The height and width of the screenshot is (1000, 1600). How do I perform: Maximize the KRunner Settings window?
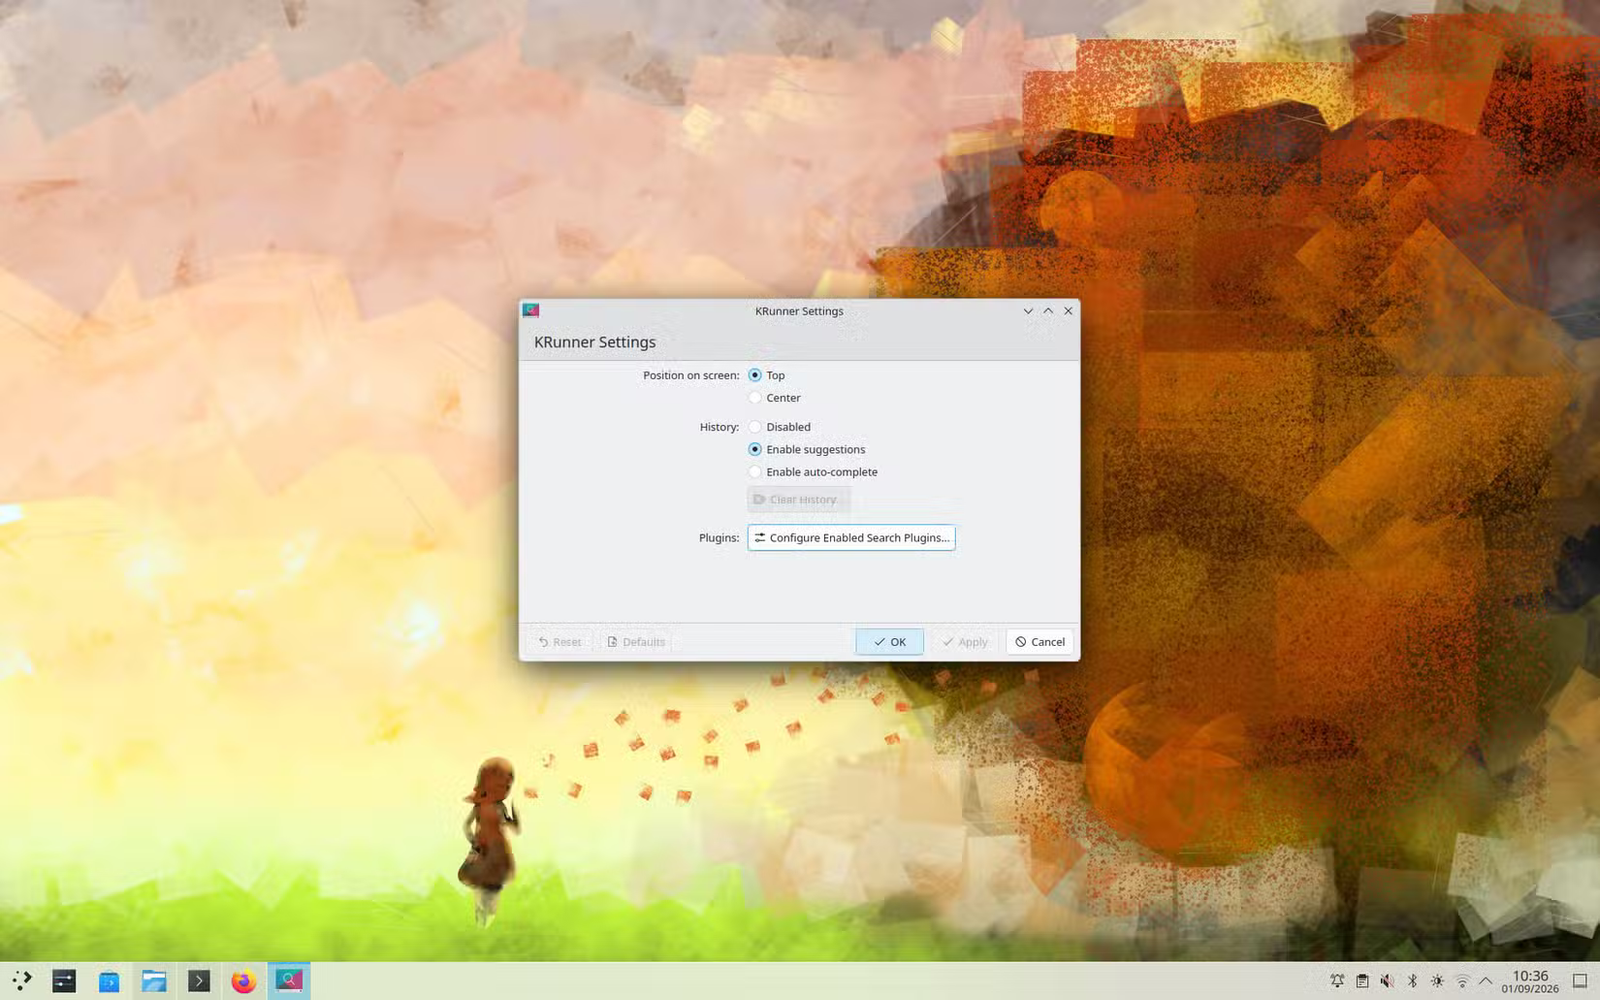coord(1048,311)
